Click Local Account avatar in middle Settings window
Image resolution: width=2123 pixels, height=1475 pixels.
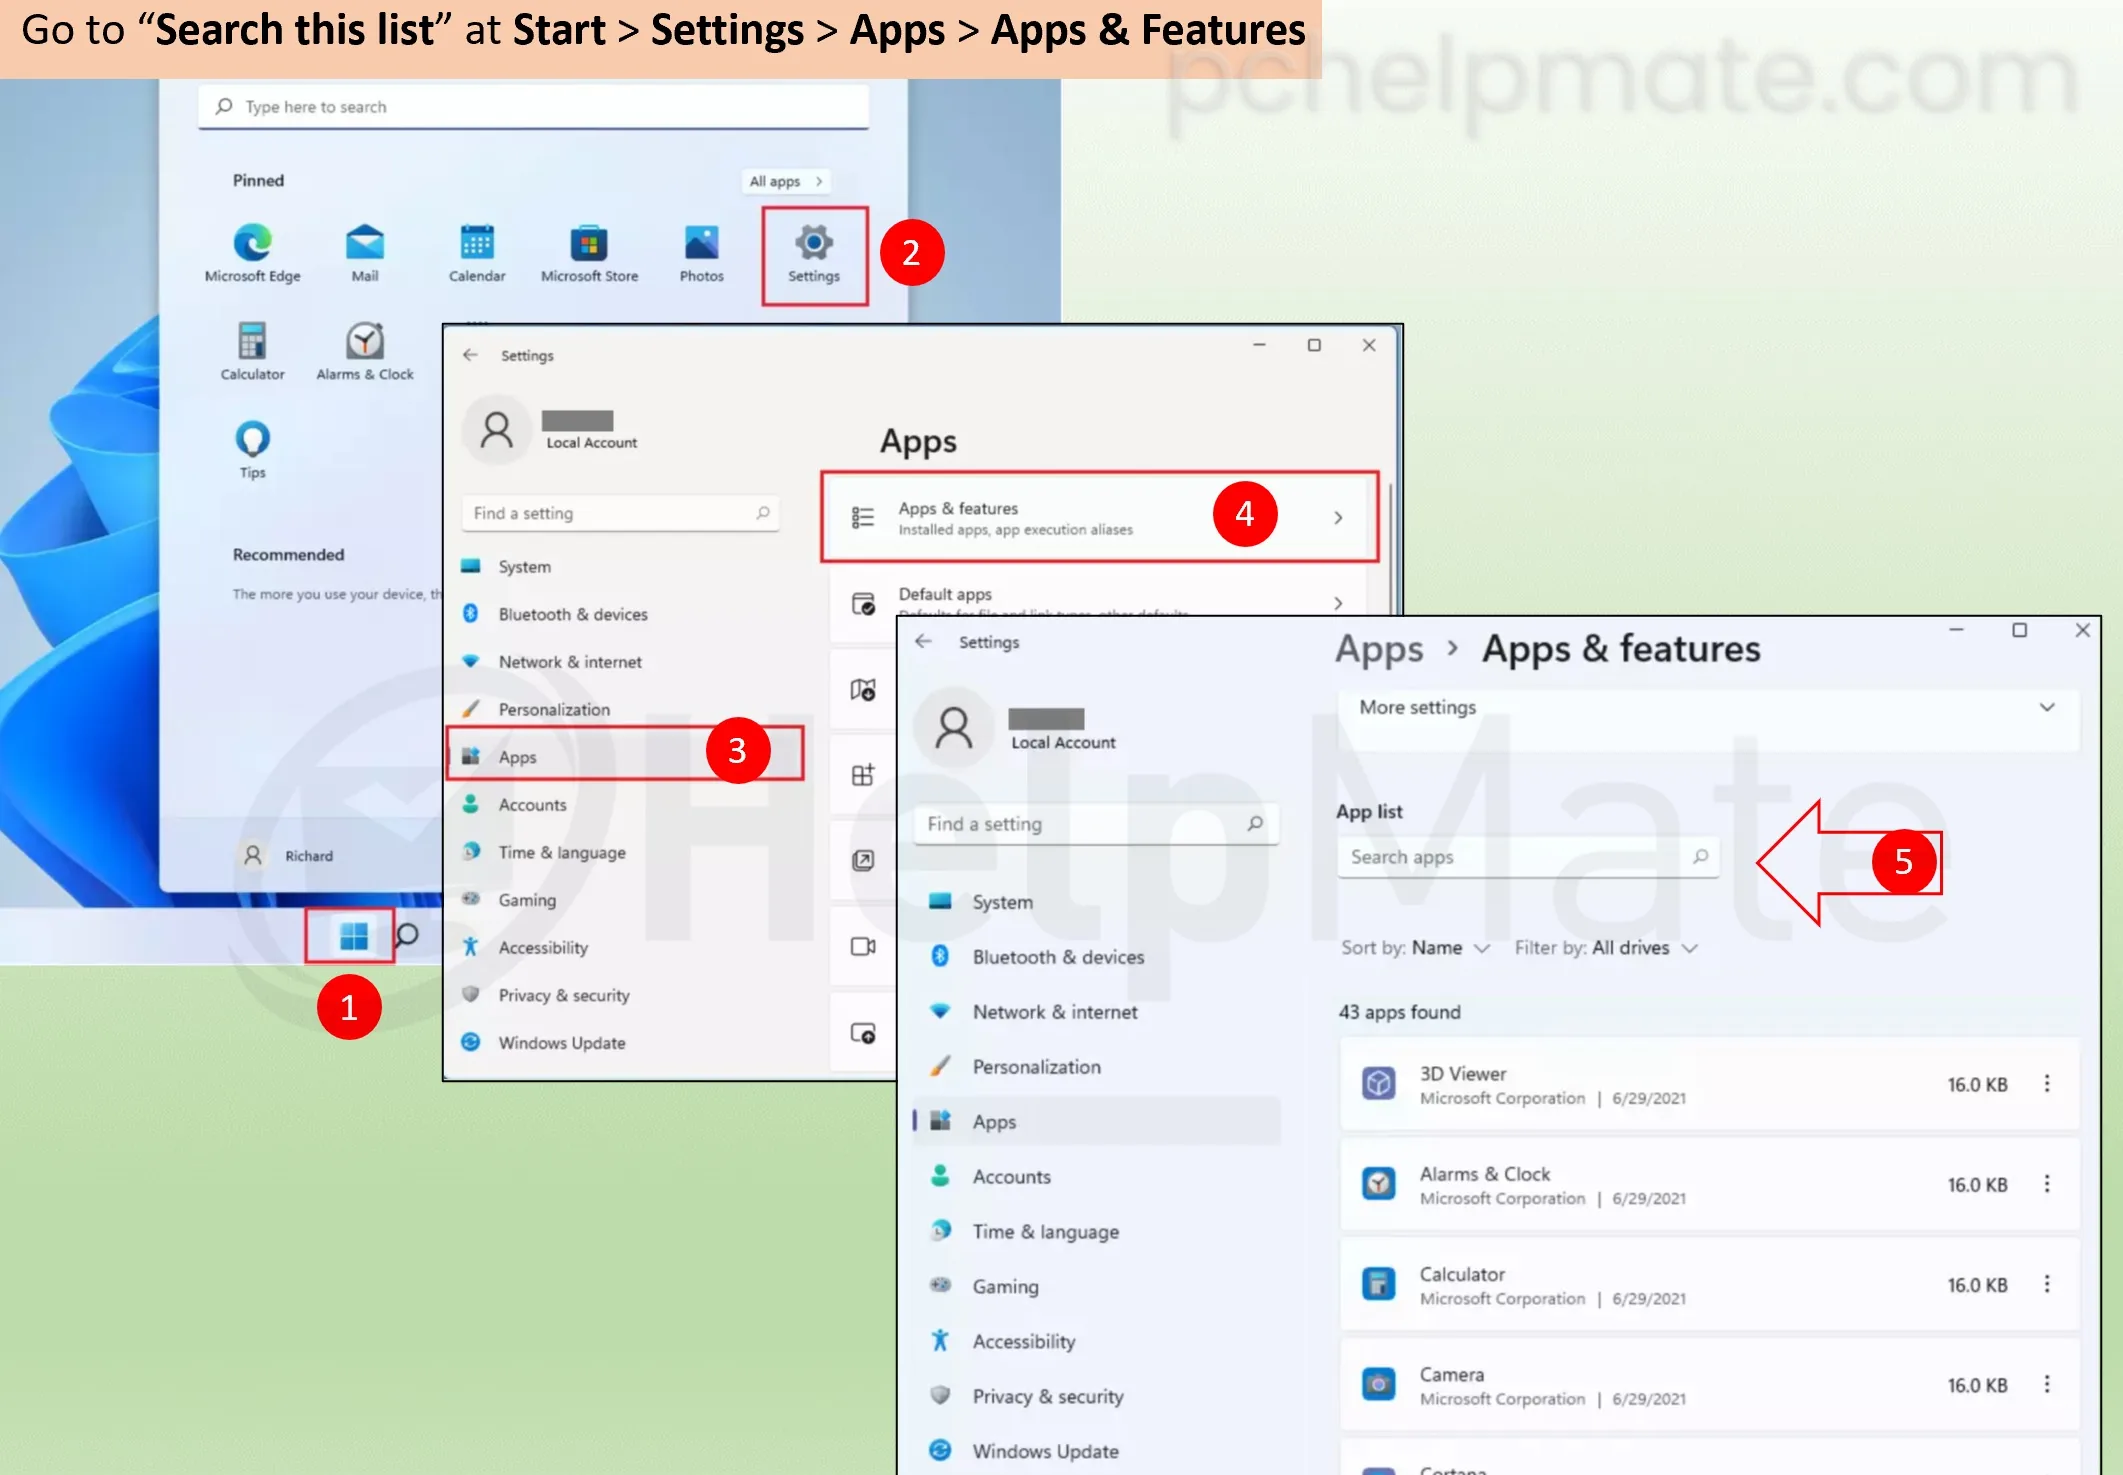click(x=496, y=430)
